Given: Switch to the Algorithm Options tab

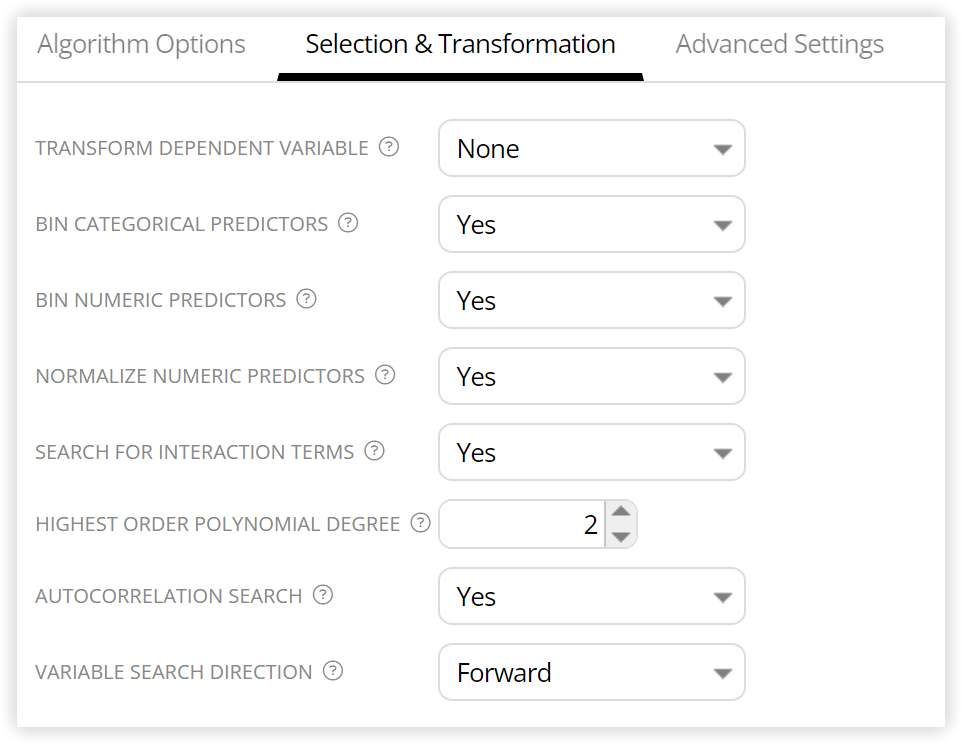Looking at the screenshot, I should click(141, 45).
